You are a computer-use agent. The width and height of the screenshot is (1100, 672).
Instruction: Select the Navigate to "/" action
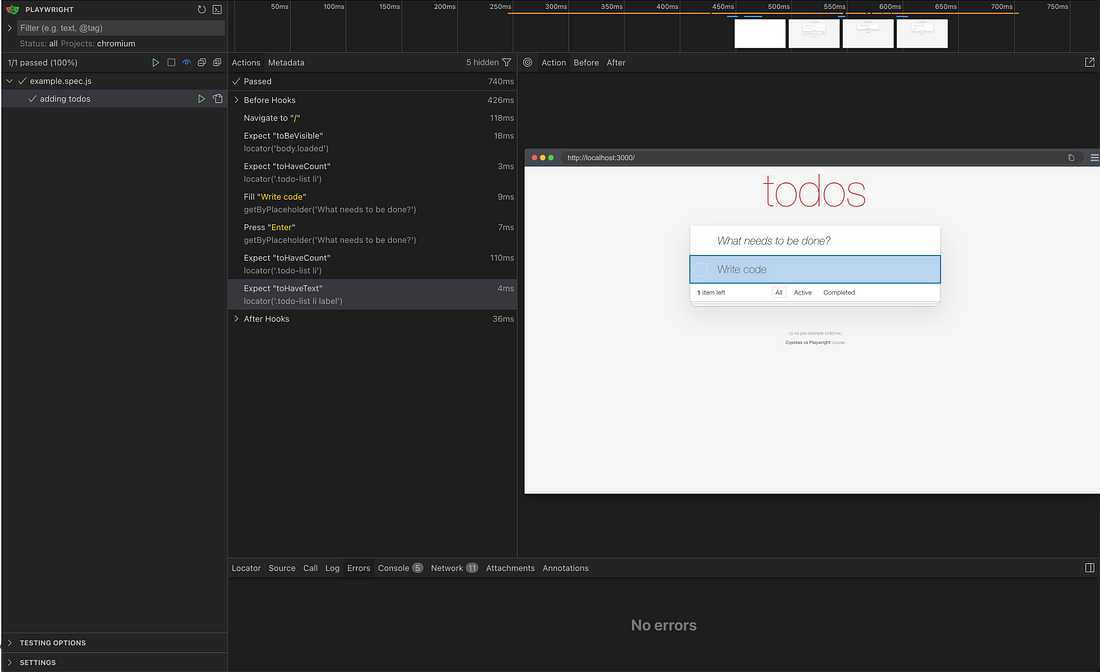373,118
